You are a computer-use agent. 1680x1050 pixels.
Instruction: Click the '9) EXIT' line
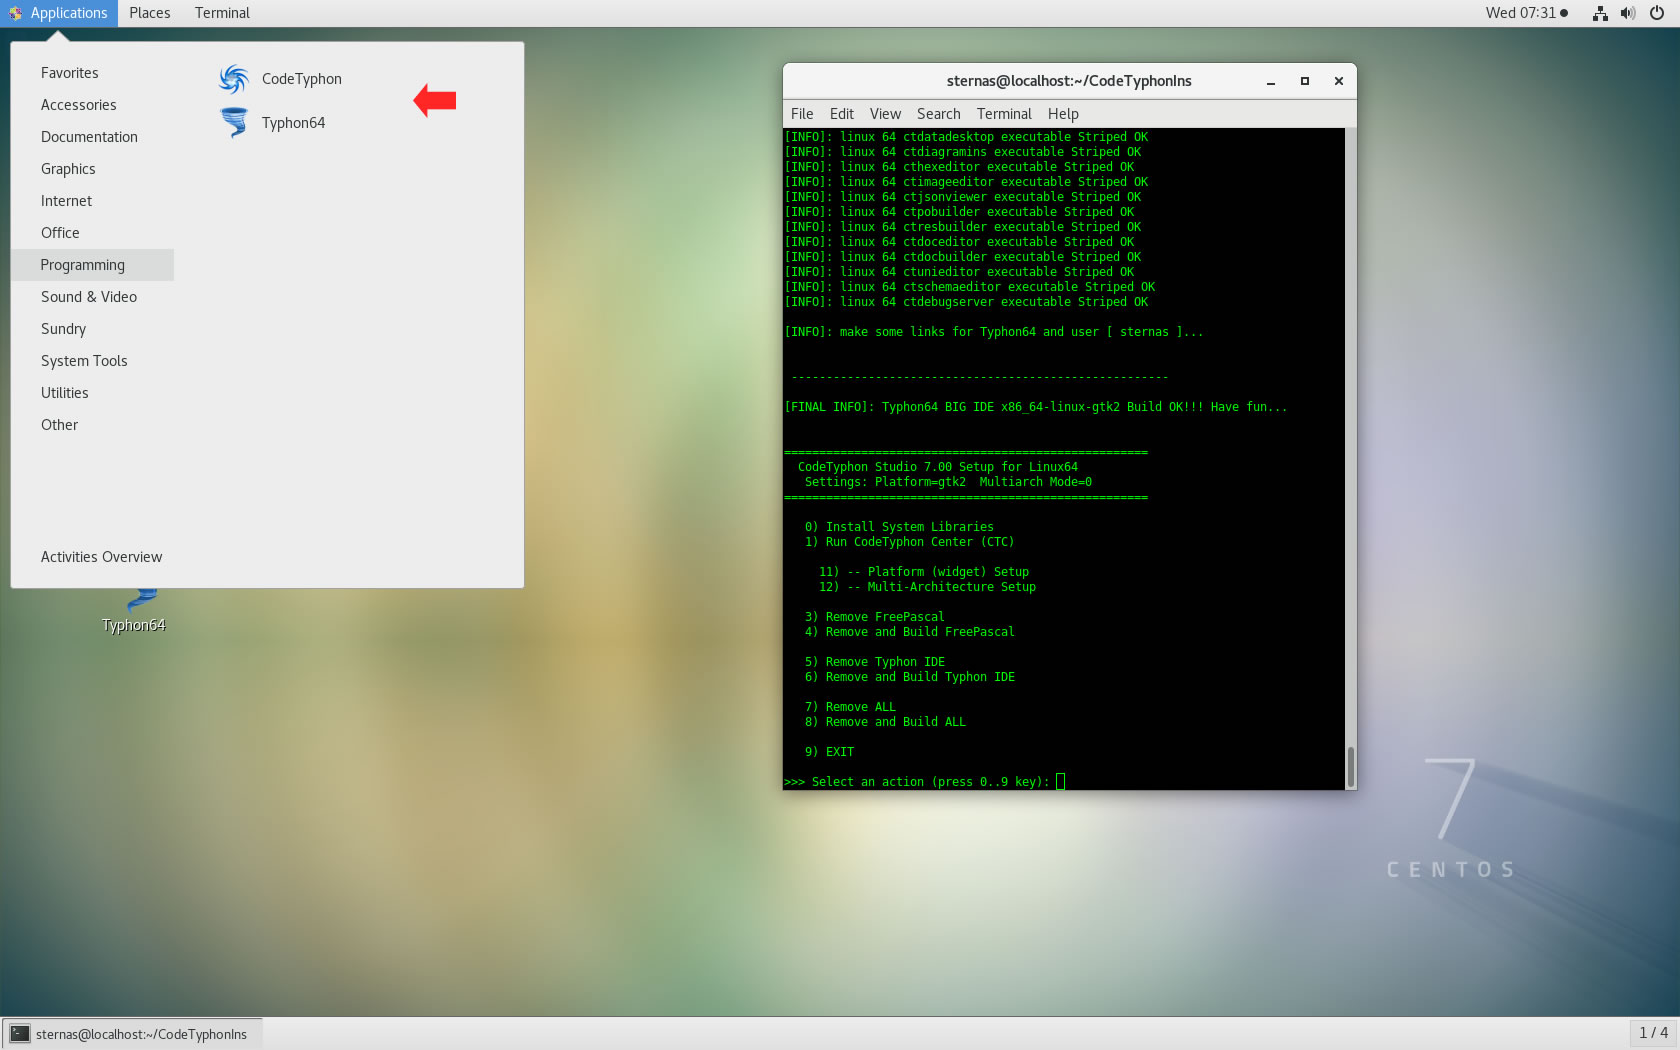point(829,752)
